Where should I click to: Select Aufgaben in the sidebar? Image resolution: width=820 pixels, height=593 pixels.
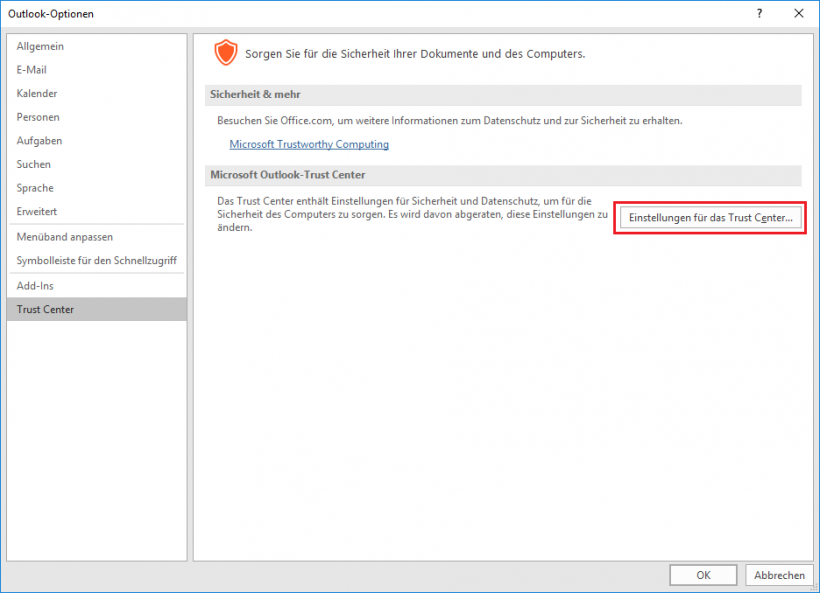tap(39, 141)
